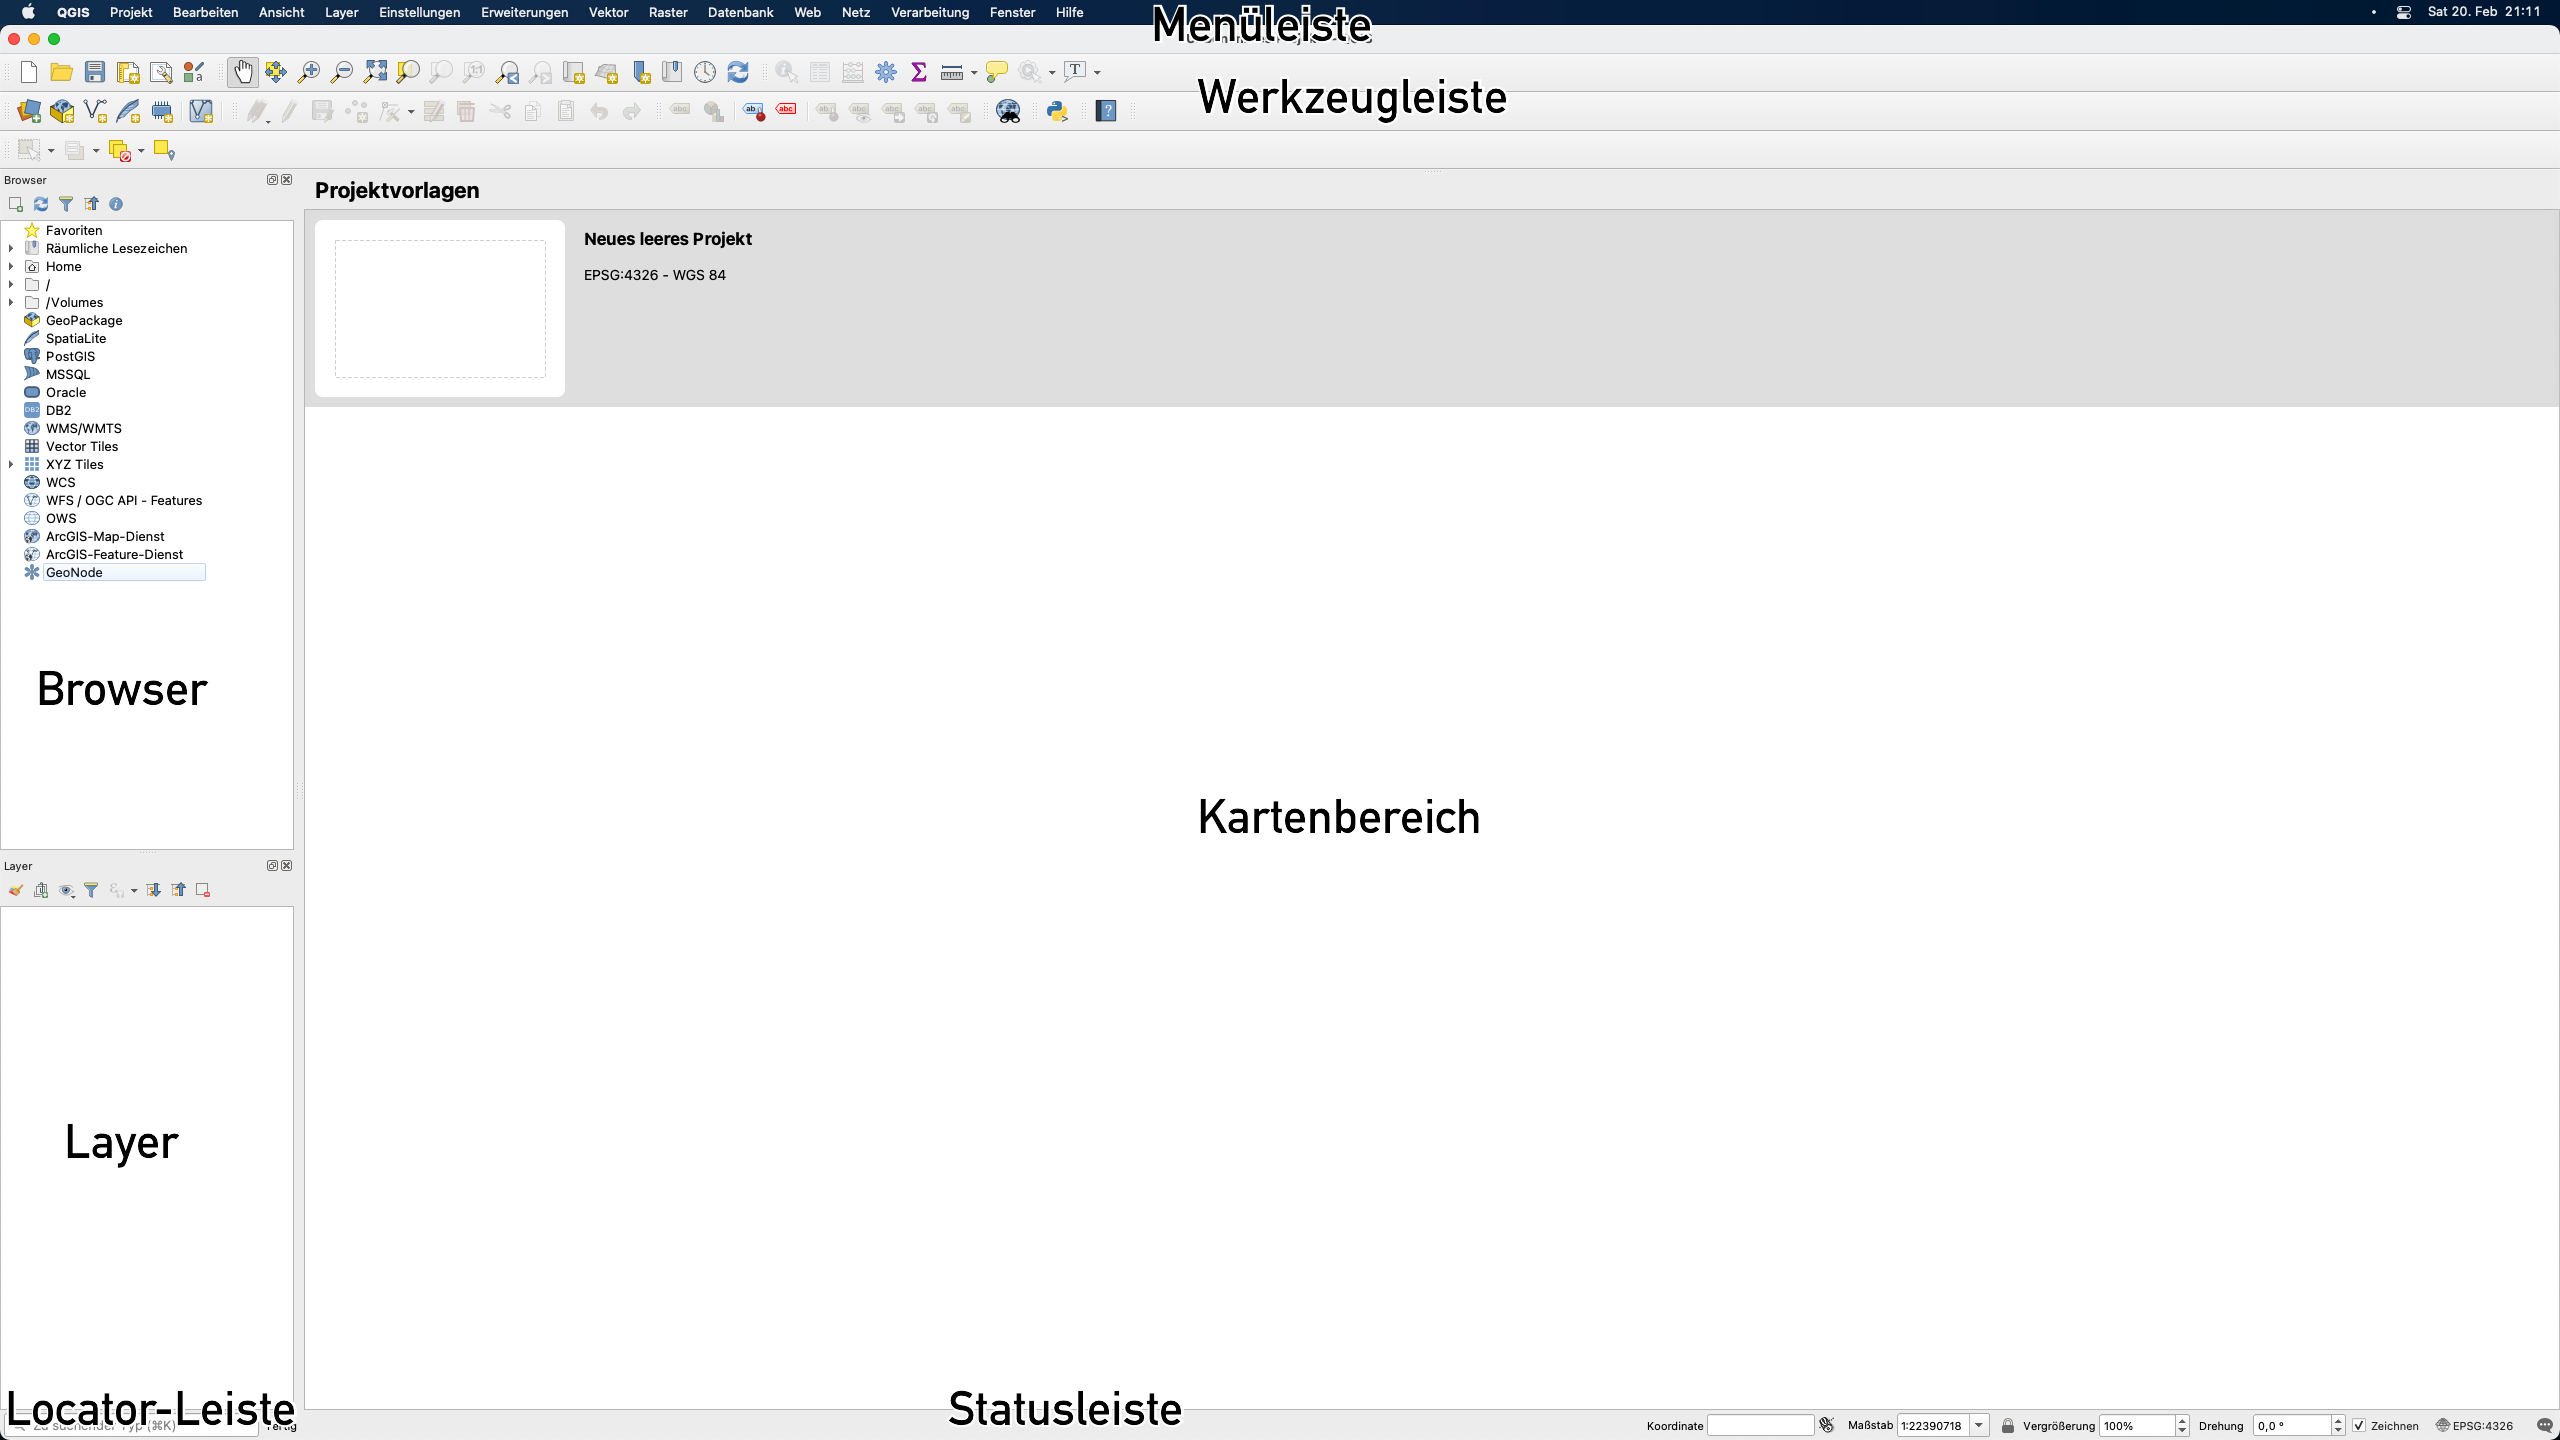The width and height of the screenshot is (2560, 1440).
Task: Open the MetaSearch catalog client icon
Action: pyautogui.click(x=1008, y=111)
